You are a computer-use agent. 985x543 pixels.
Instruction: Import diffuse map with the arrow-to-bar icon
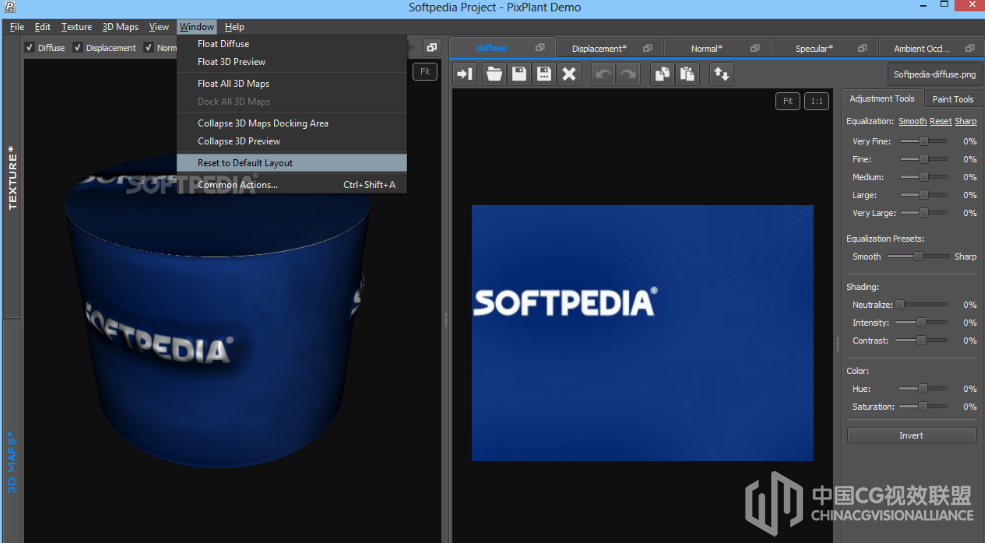pyautogui.click(x=465, y=74)
